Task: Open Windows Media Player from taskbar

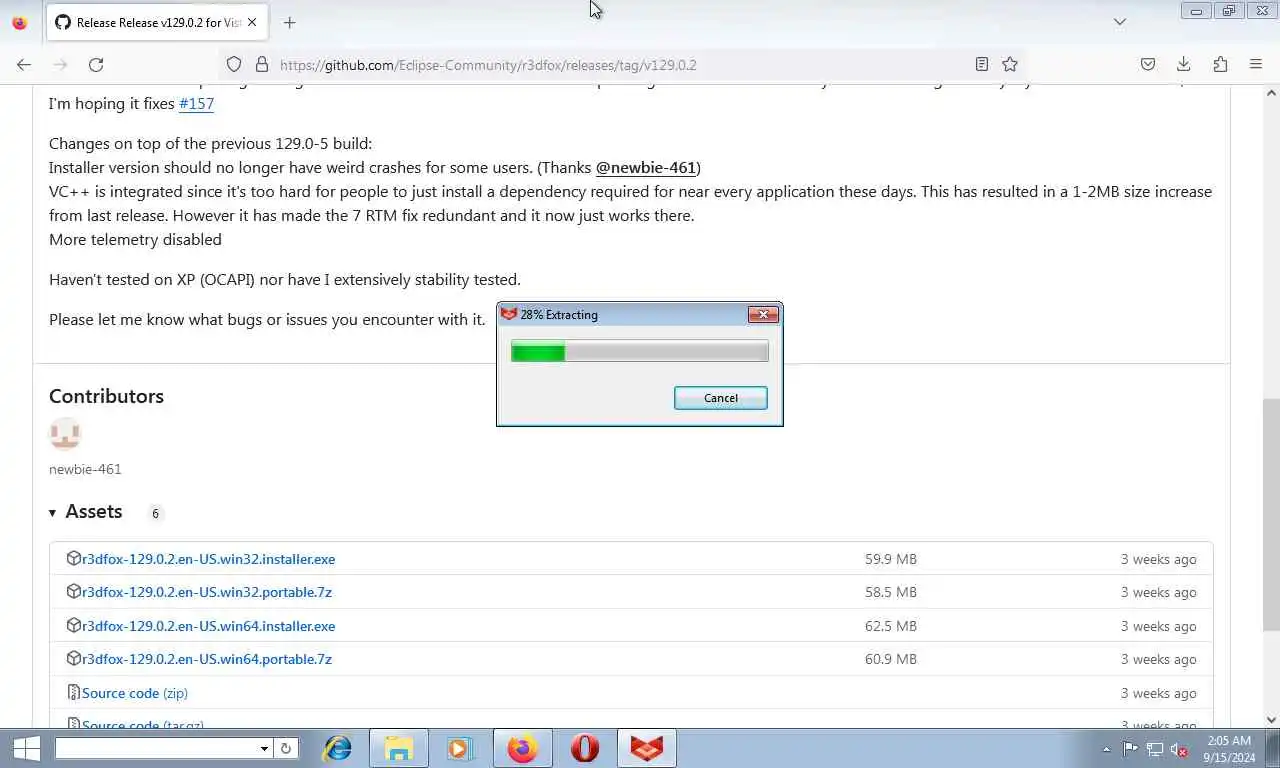Action: [459, 748]
